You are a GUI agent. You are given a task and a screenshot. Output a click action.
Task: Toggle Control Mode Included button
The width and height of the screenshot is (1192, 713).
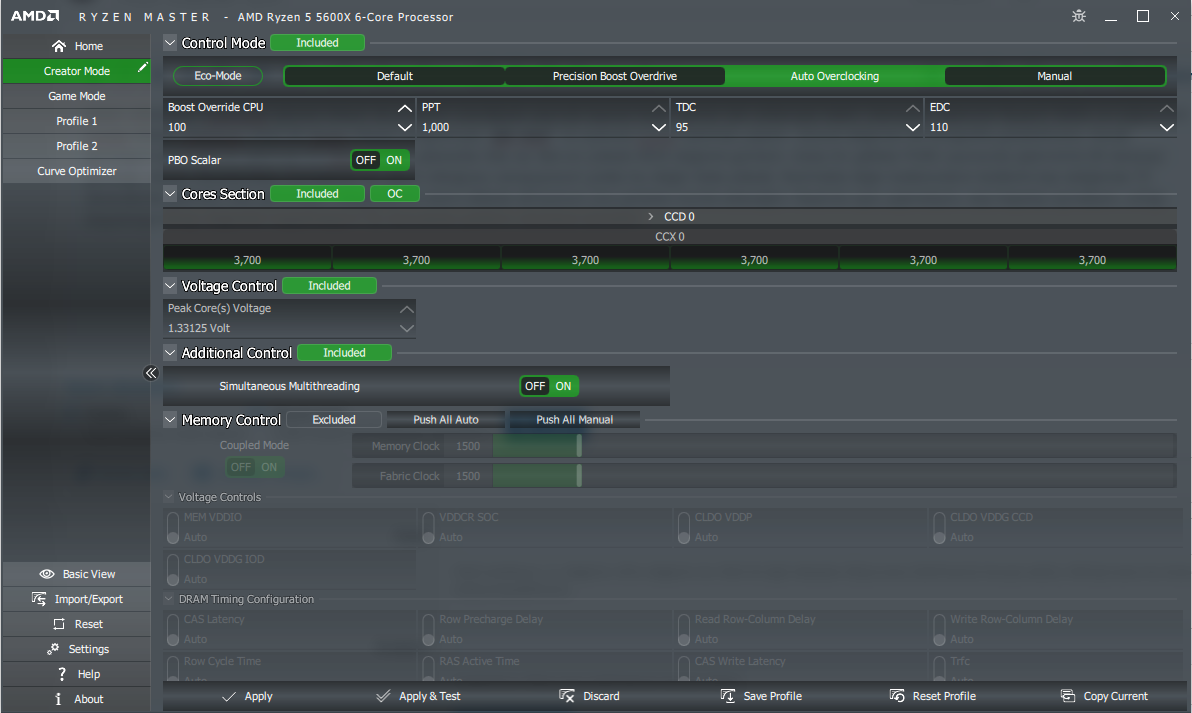click(x=317, y=43)
